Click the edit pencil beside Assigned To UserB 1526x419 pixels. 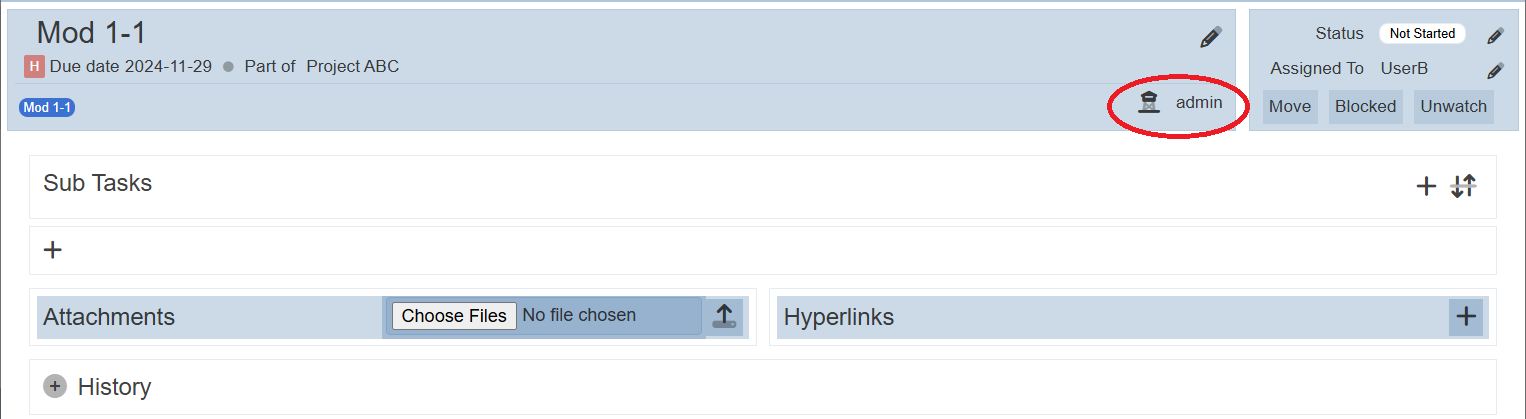pyautogui.click(x=1495, y=70)
